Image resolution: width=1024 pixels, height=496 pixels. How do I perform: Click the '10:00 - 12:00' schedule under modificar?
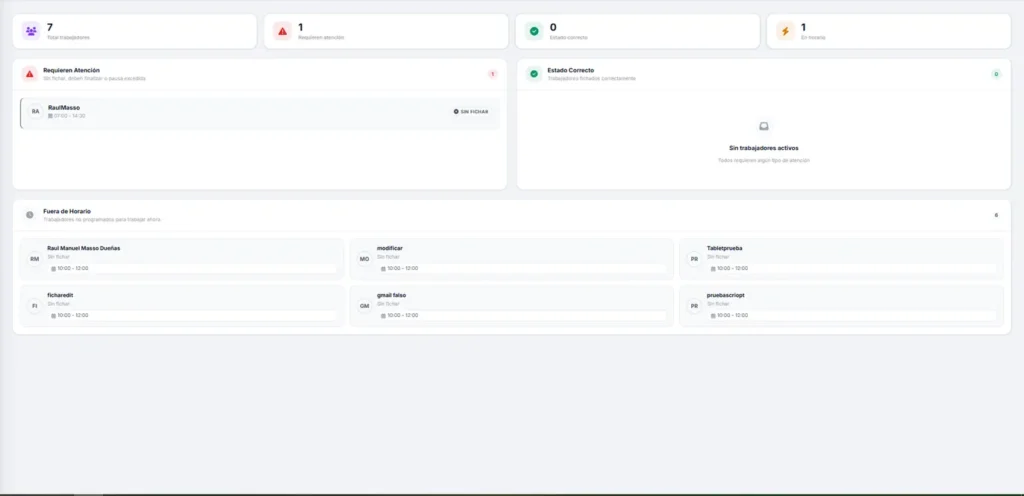point(403,269)
